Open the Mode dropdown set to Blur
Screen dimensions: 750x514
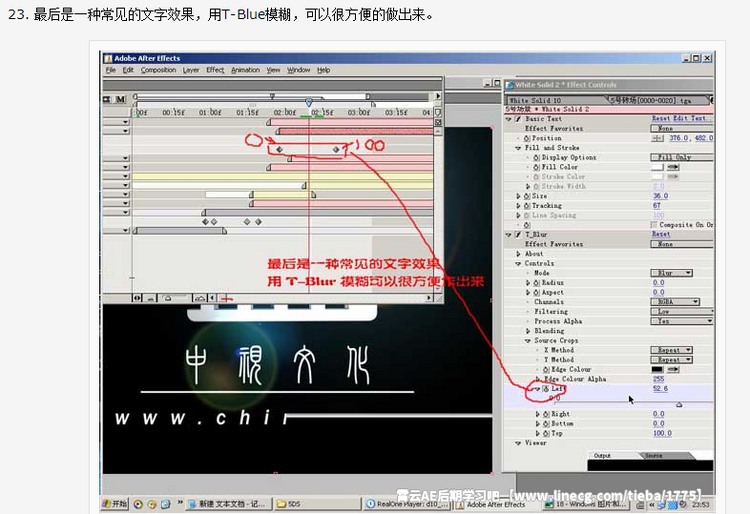tap(672, 273)
